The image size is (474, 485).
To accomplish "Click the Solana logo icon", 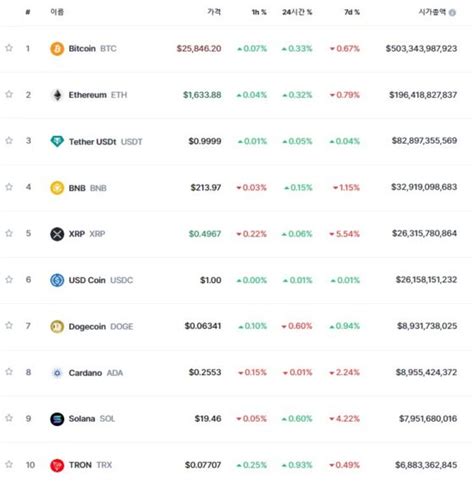I will 57,420.
